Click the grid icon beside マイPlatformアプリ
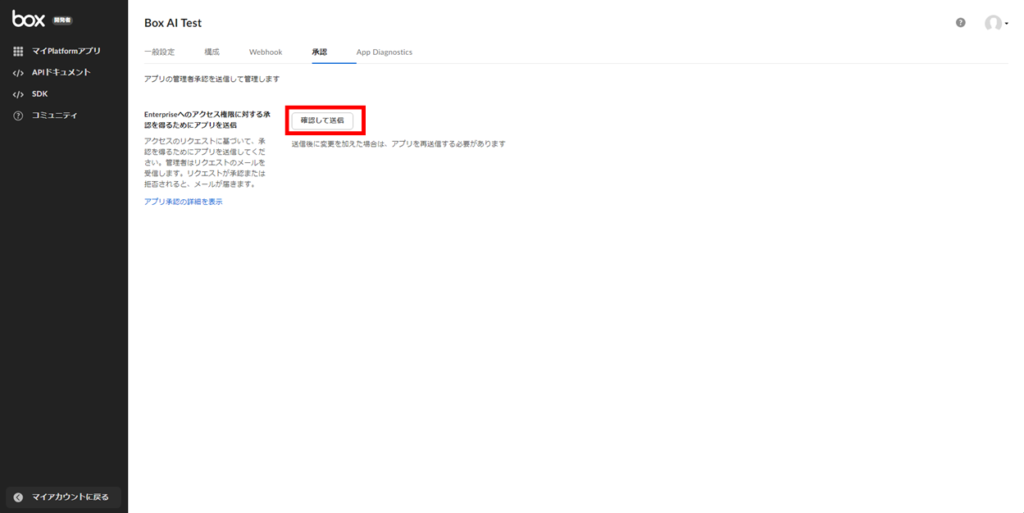This screenshot has width=1024, height=513. 18,51
